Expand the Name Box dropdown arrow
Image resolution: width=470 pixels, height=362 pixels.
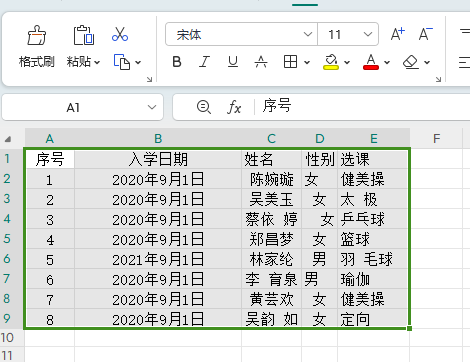(152, 107)
